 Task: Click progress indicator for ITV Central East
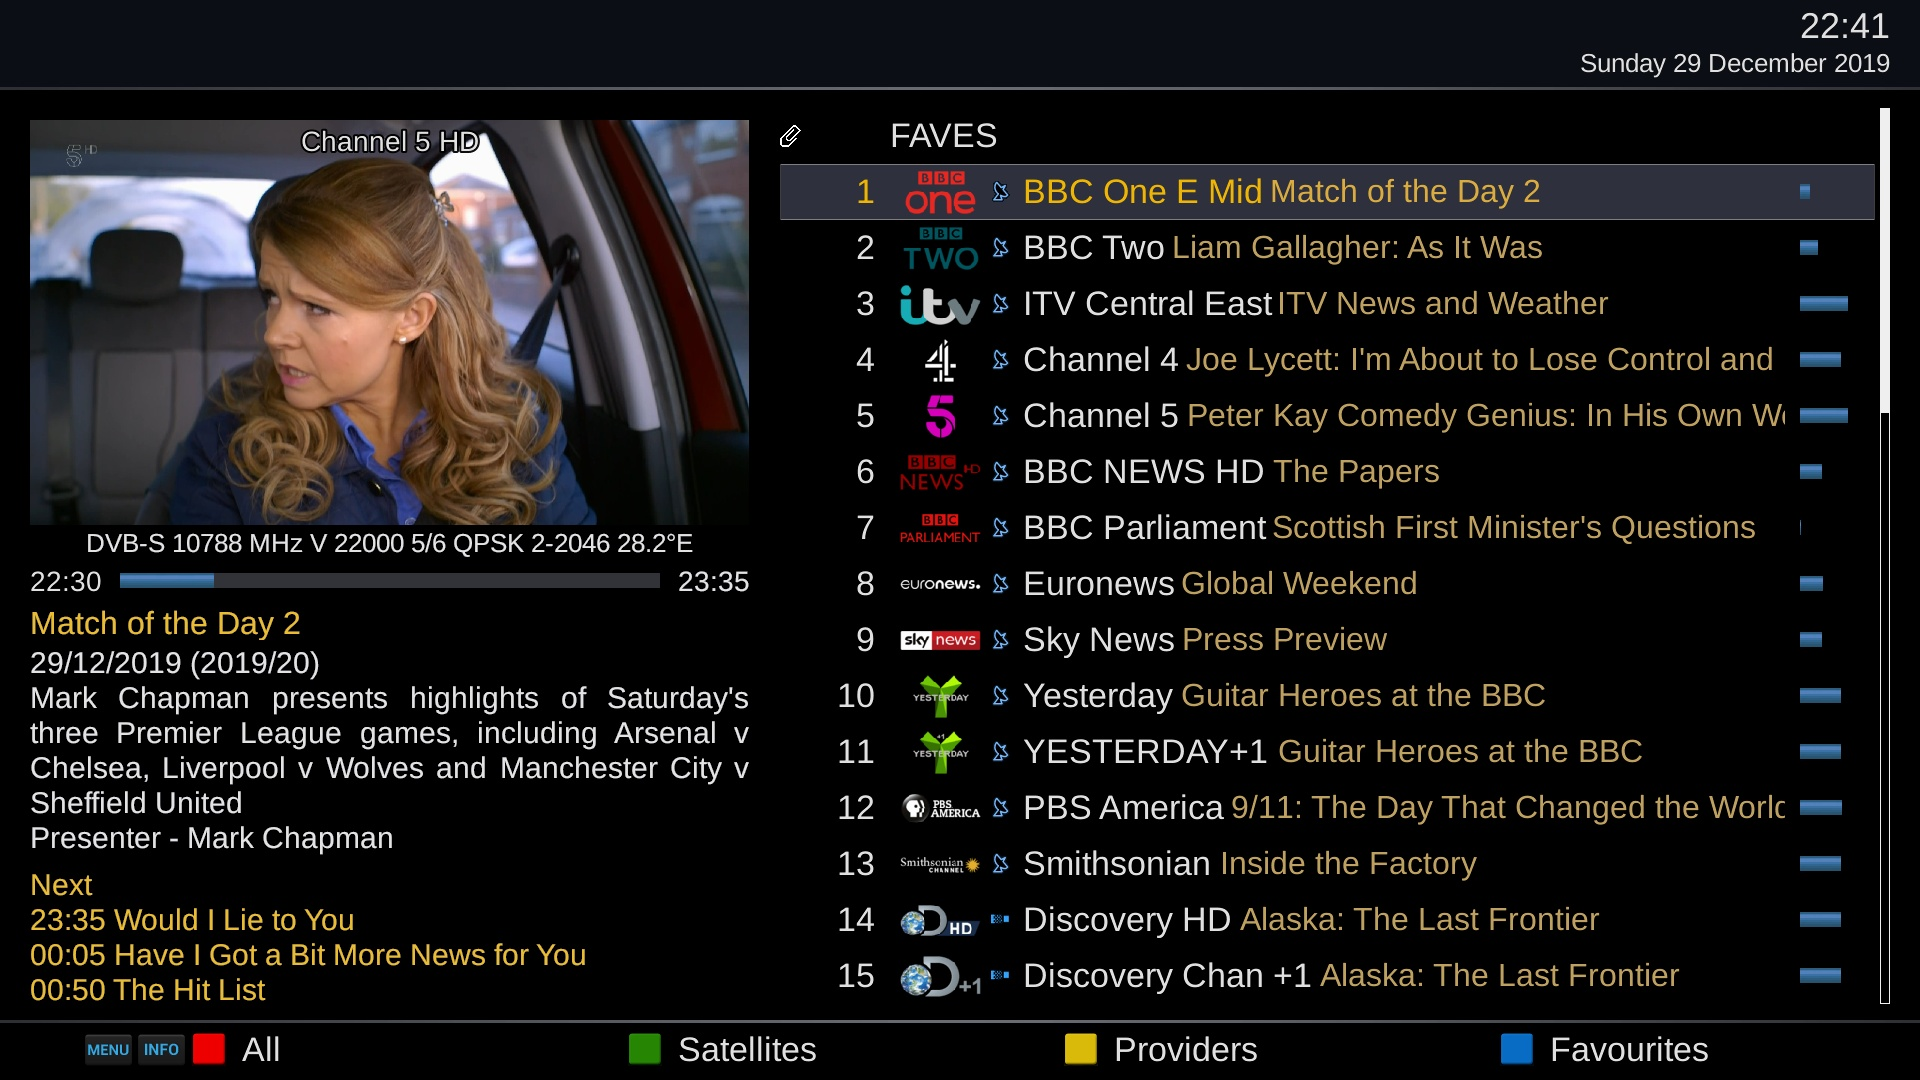point(1823,304)
